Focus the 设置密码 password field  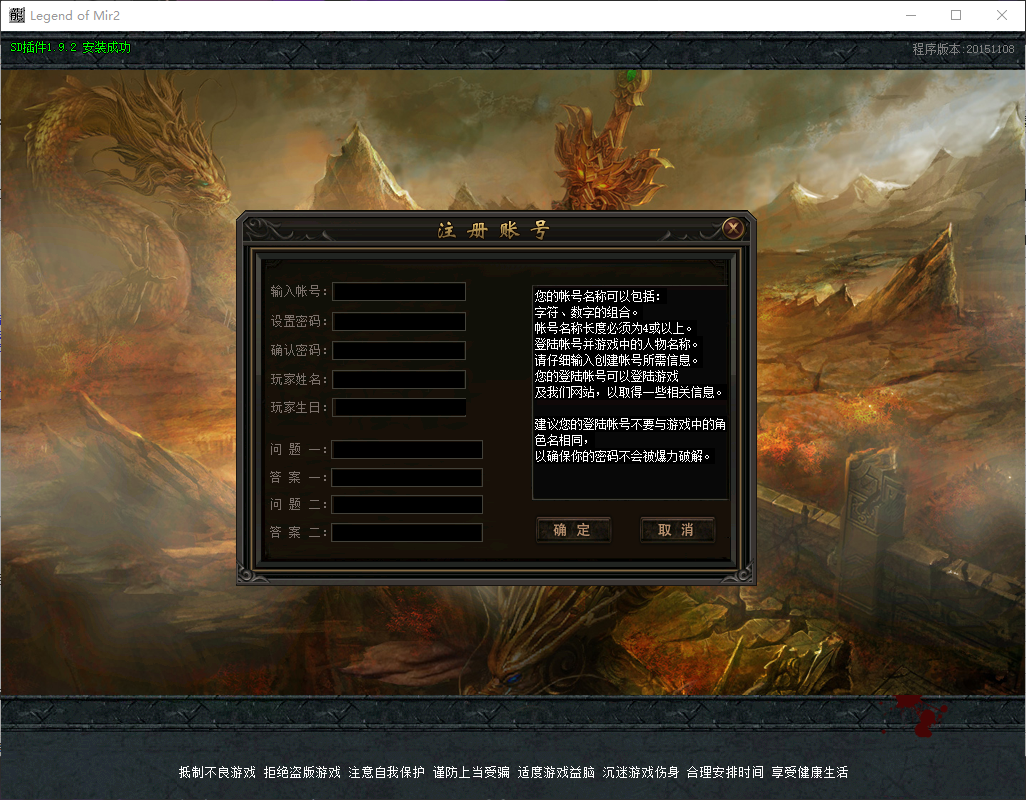pyautogui.click(x=399, y=321)
